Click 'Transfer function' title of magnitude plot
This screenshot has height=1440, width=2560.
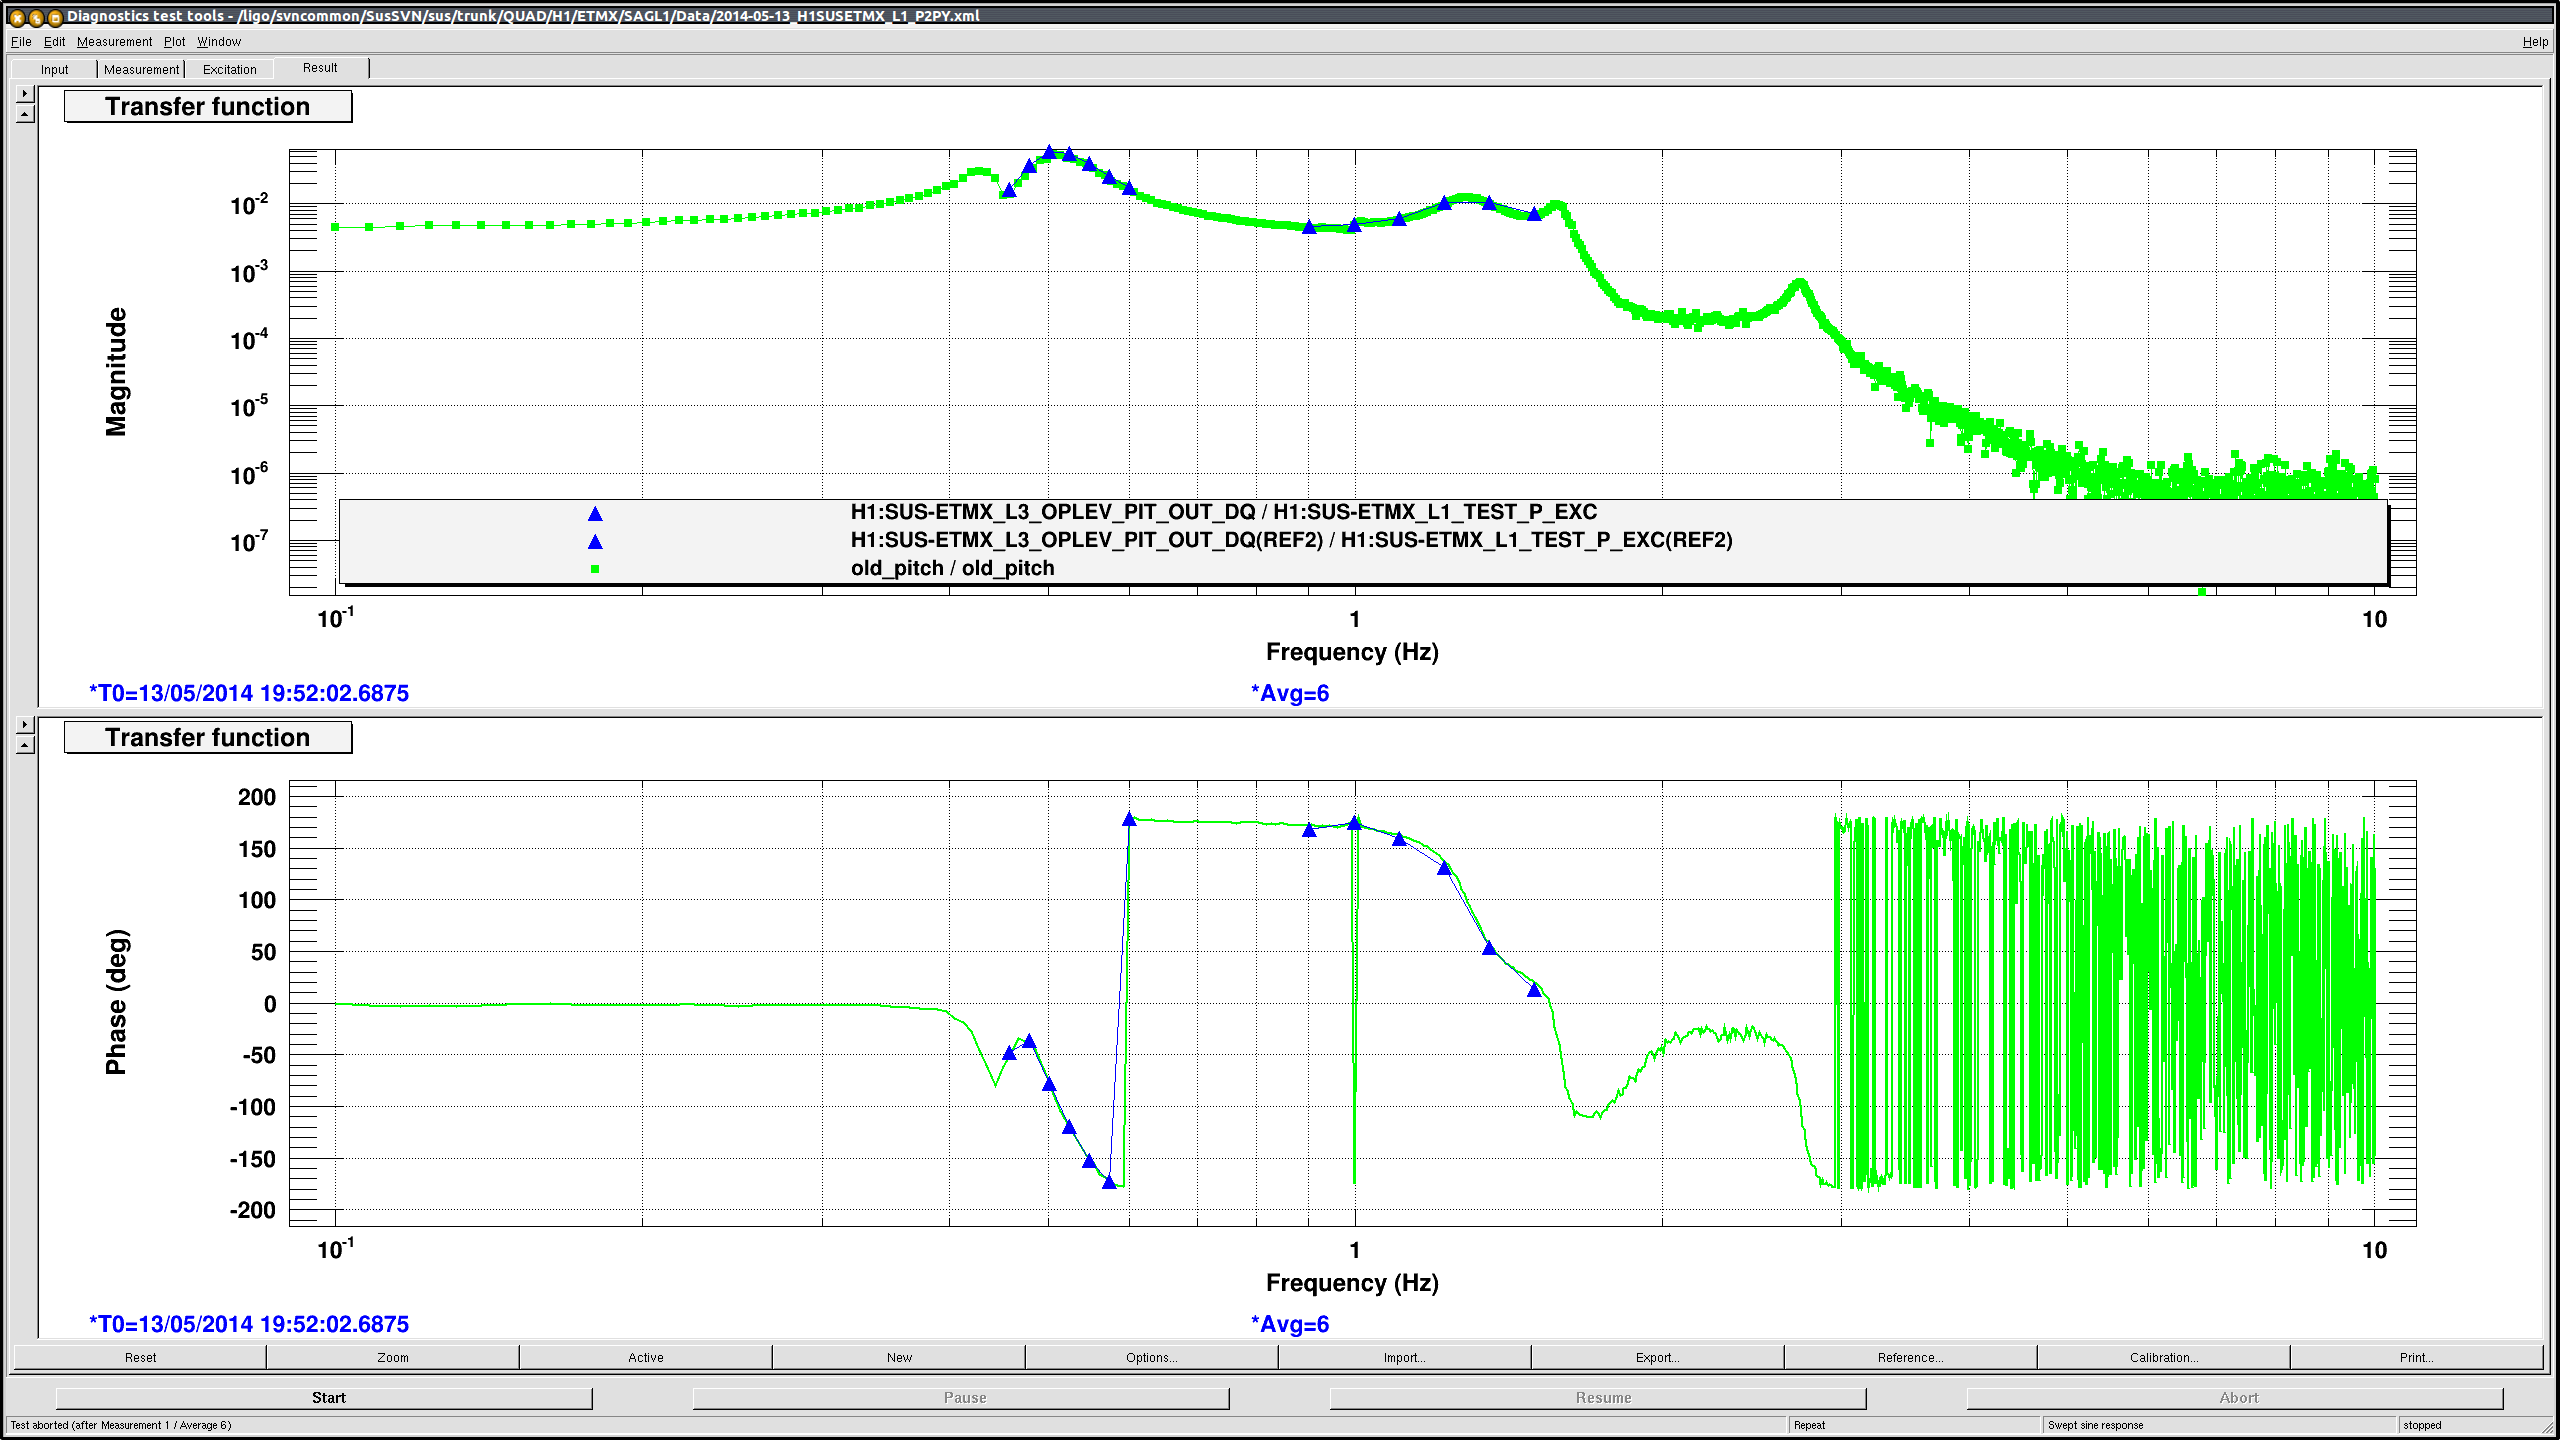[208, 107]
